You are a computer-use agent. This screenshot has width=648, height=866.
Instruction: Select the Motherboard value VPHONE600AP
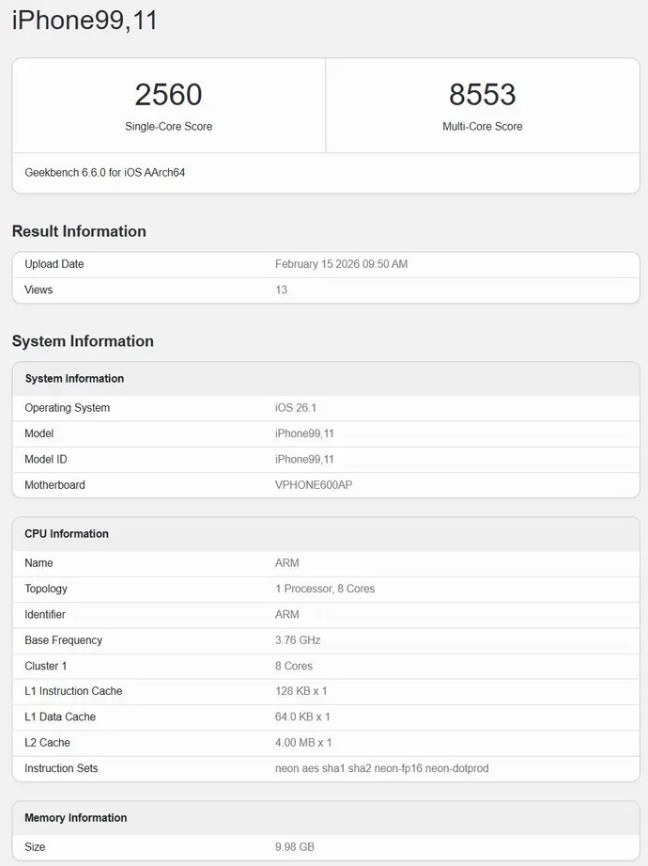(x=314, y=485)
